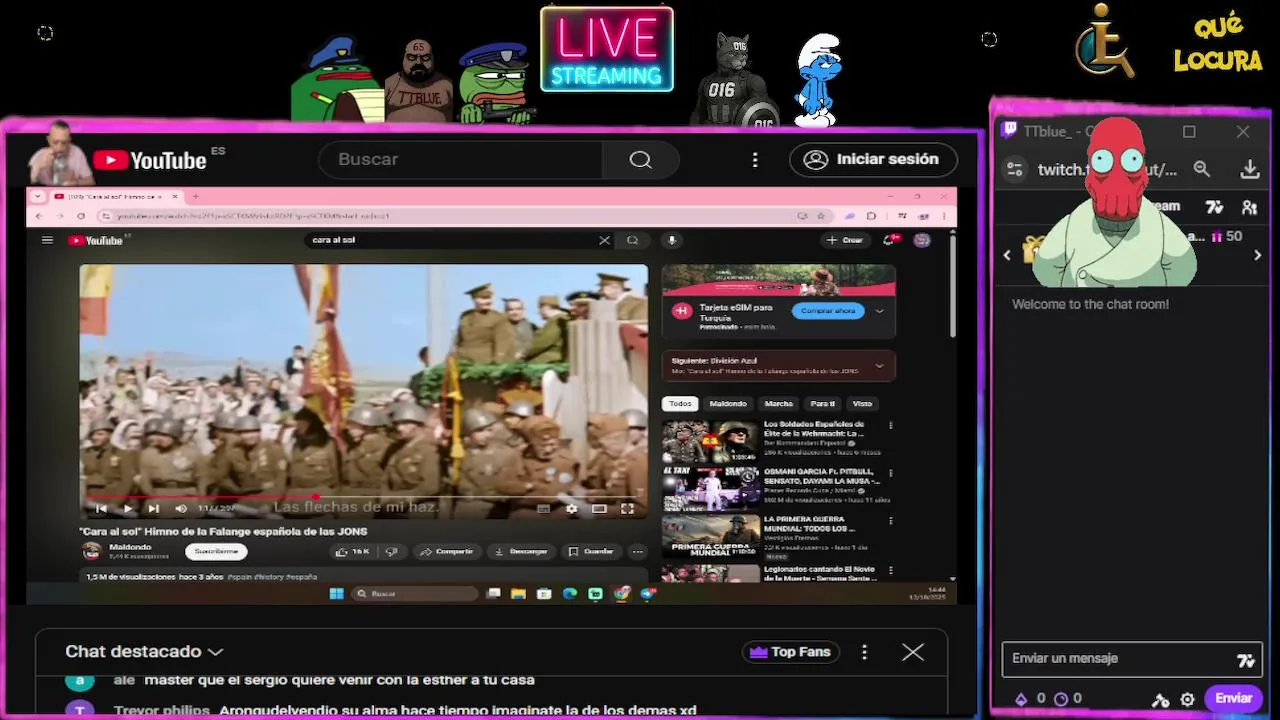Open options for Osmani Garcia video
This screenshot has height=720, width=1280.
click(x=891, y=472)
